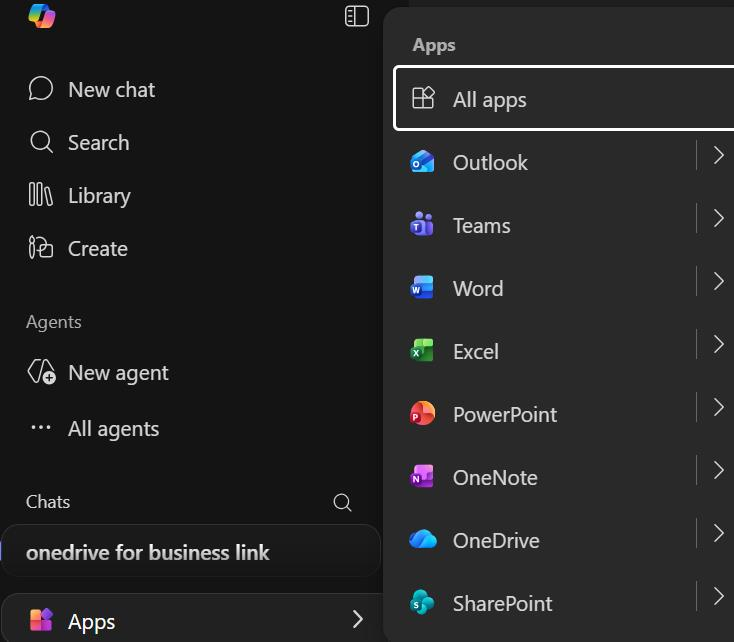Click the New agent icon

click(x=41, y=372)
